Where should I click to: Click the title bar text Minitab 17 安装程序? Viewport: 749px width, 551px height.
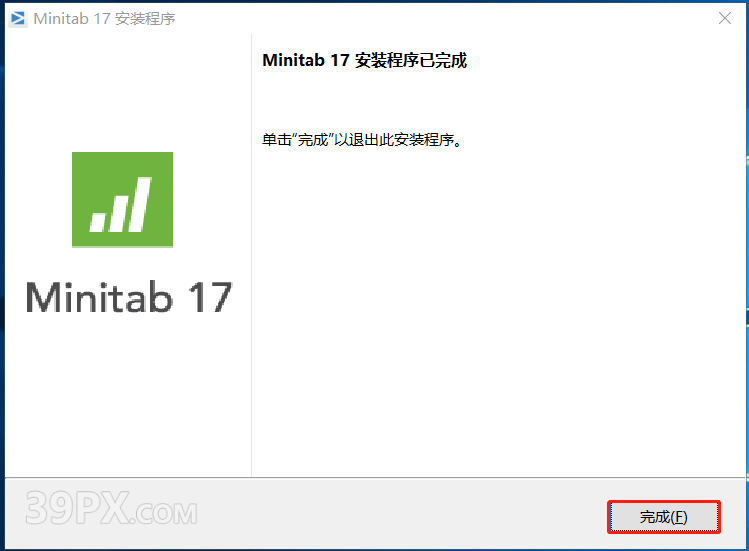coord(104,19)
